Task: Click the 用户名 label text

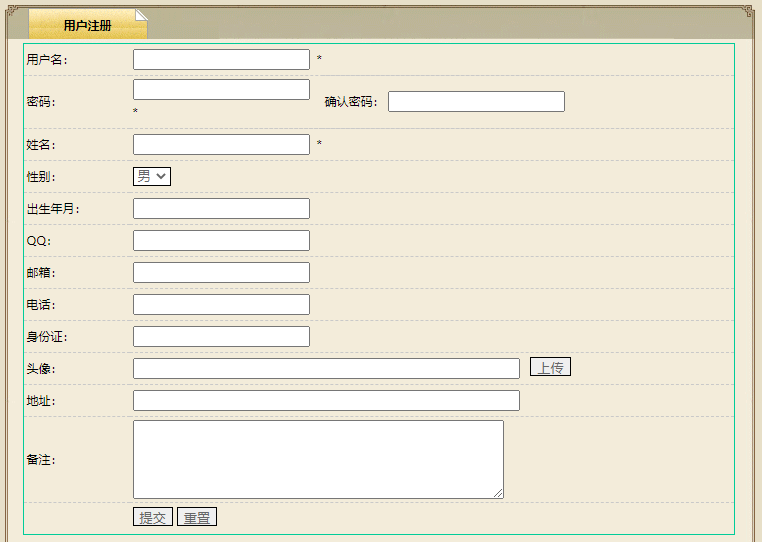Action: [x=47, y=60]
